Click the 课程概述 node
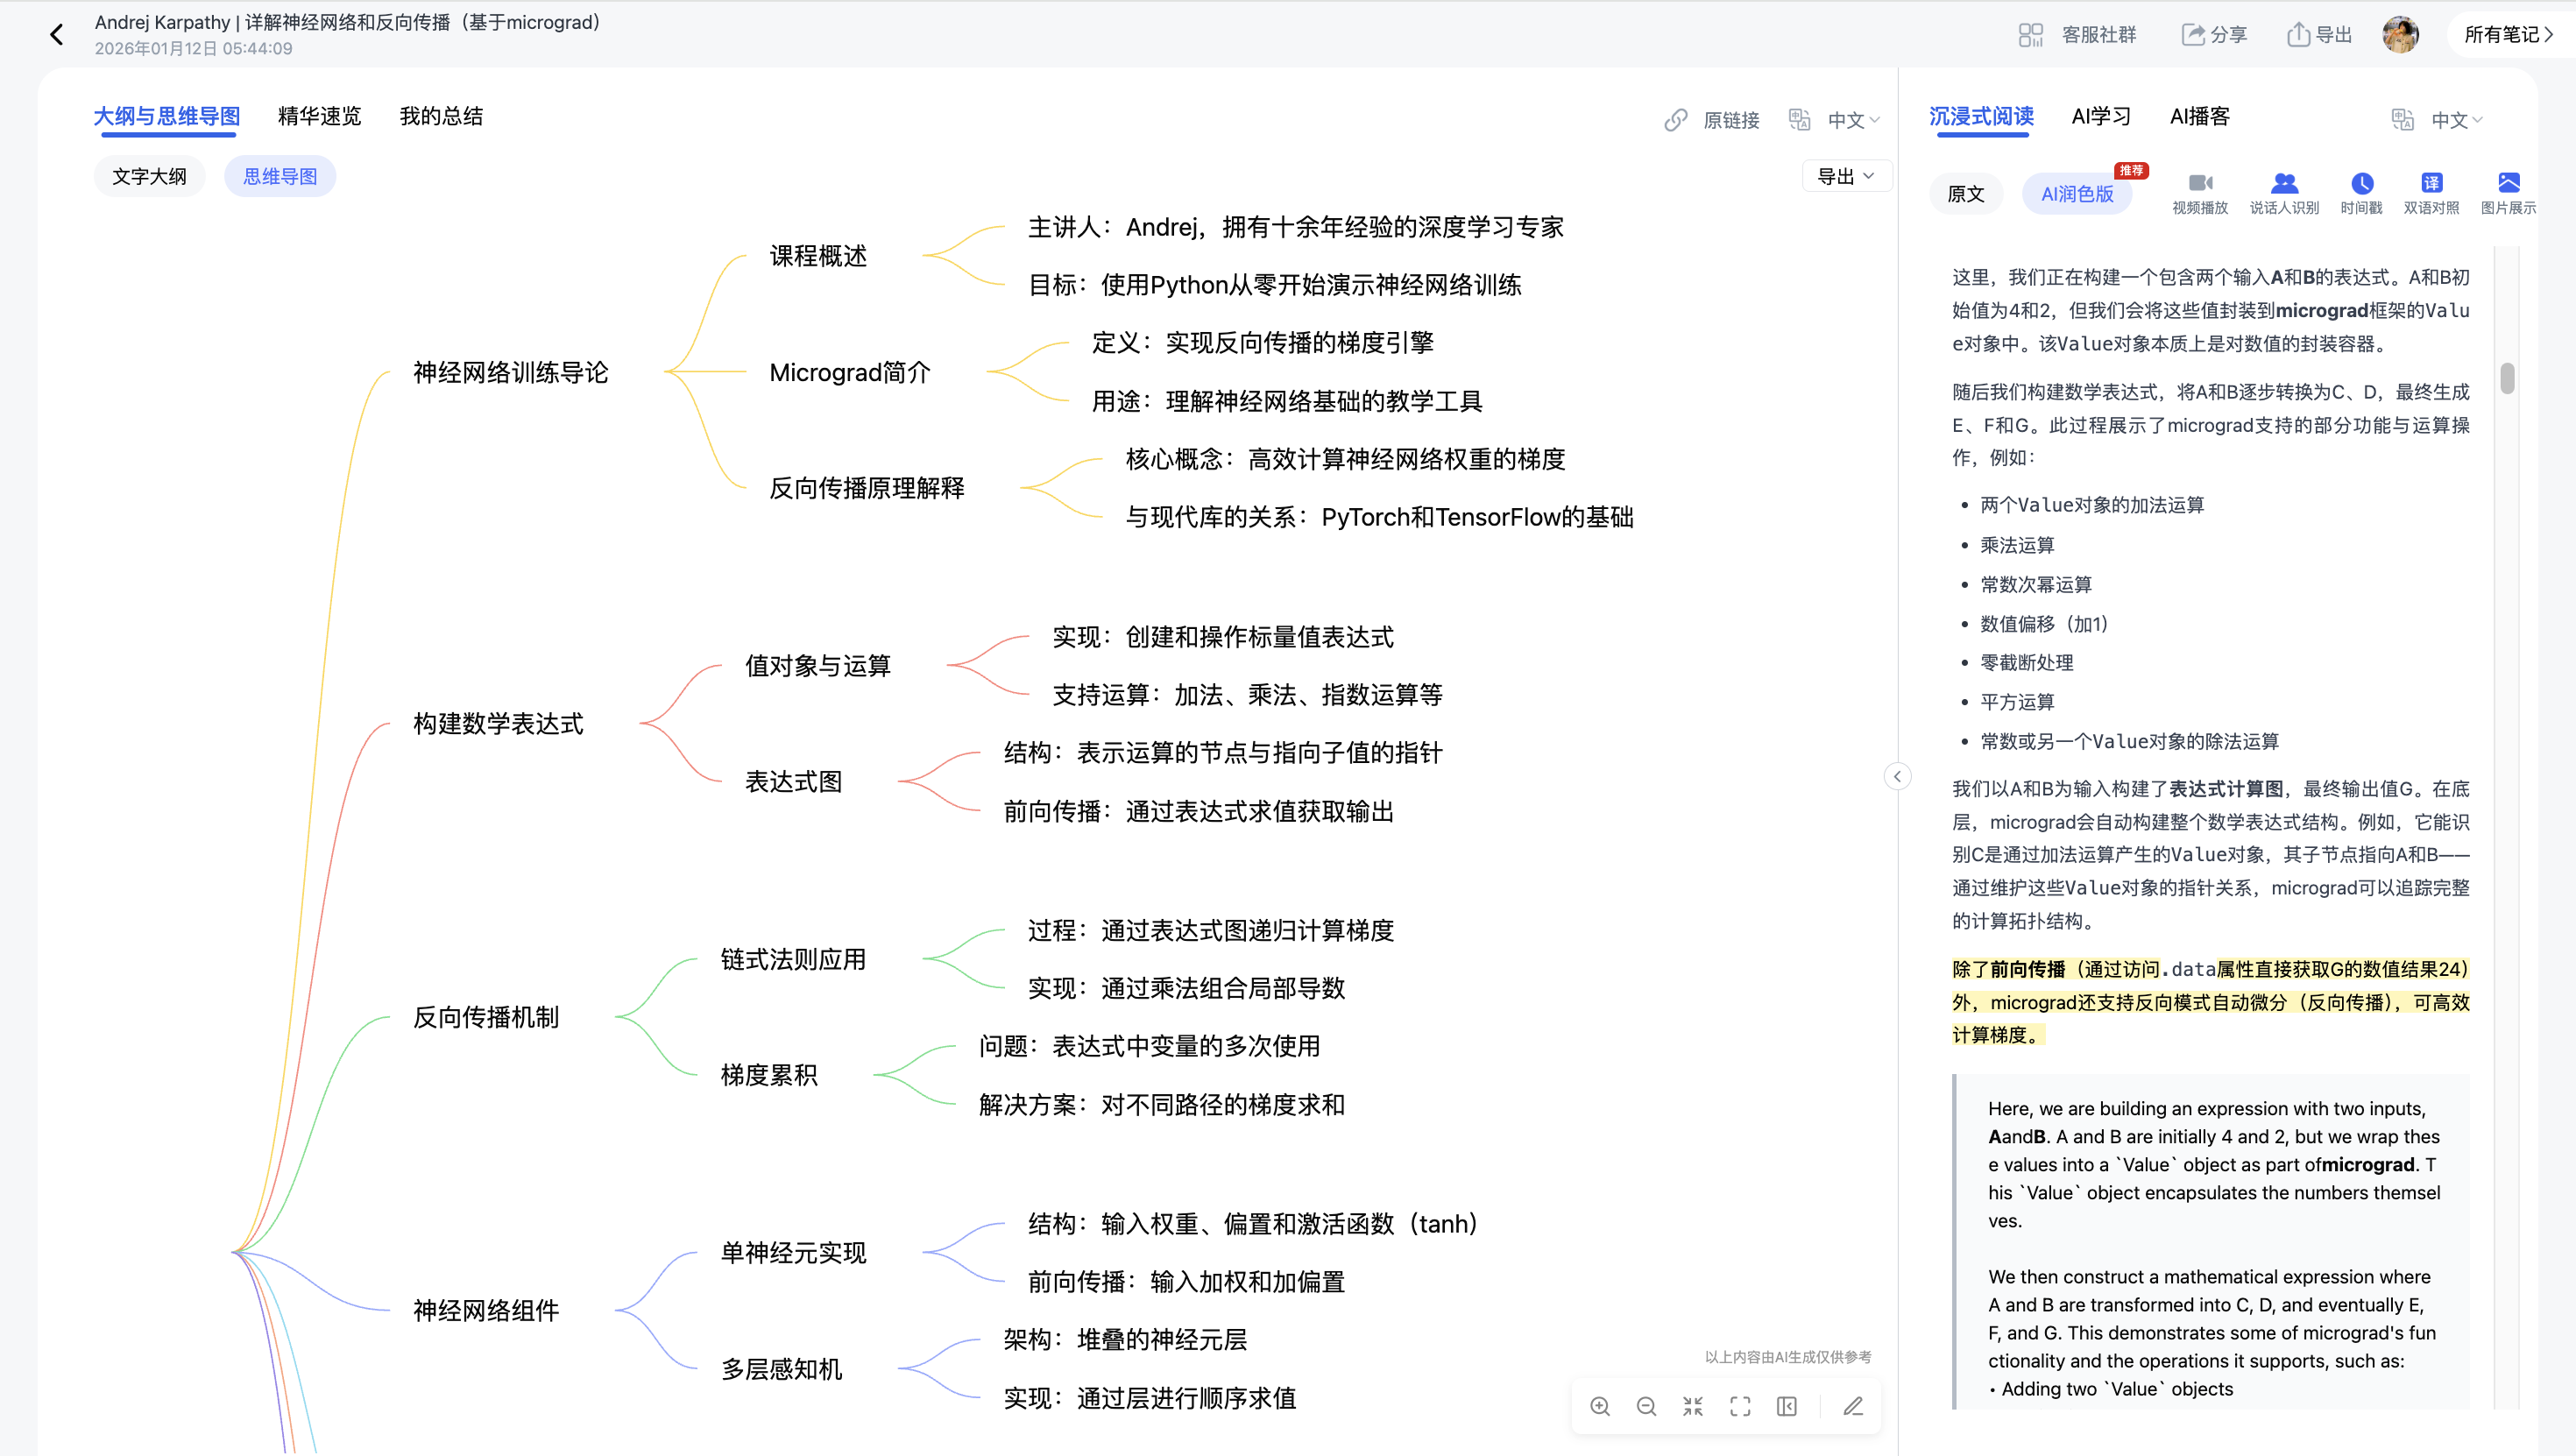 [818, 256]
